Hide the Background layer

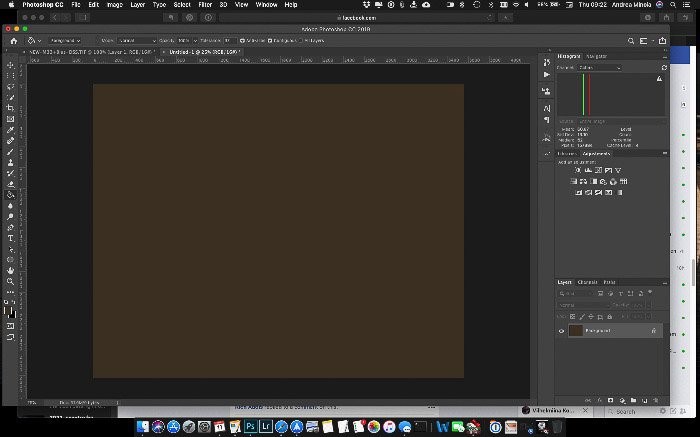tap(561, 331)
